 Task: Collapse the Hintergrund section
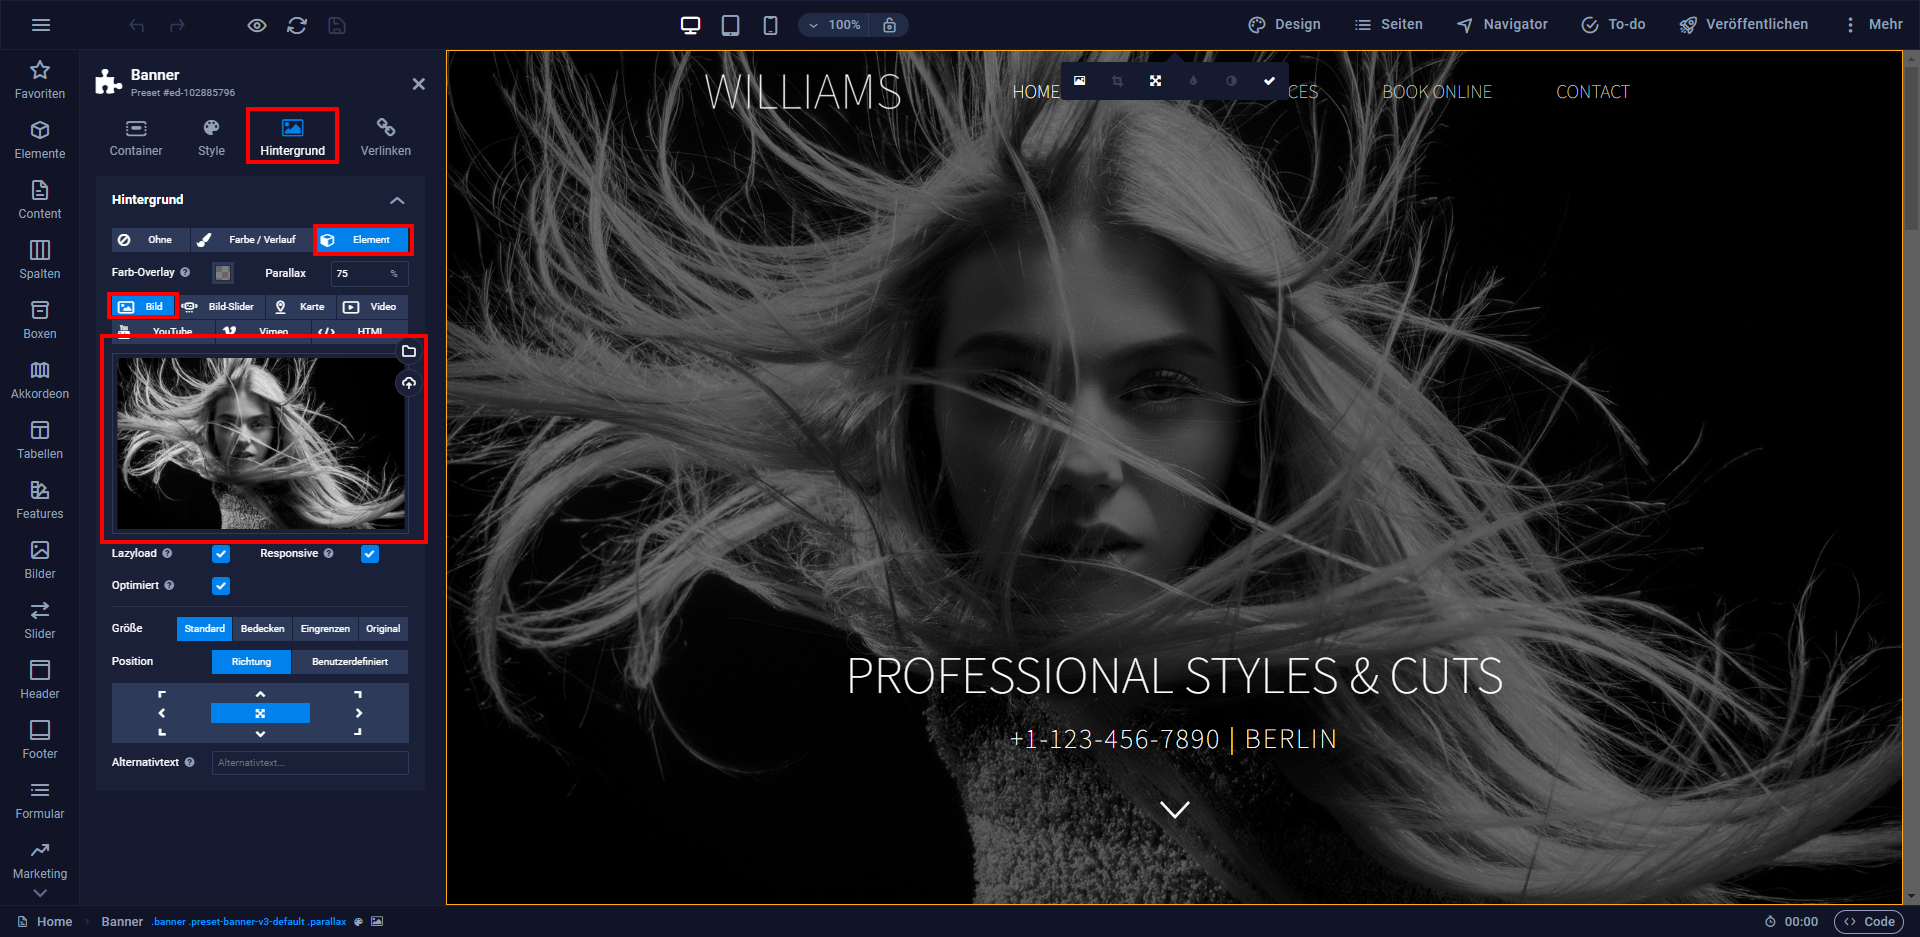pos(397,200)
